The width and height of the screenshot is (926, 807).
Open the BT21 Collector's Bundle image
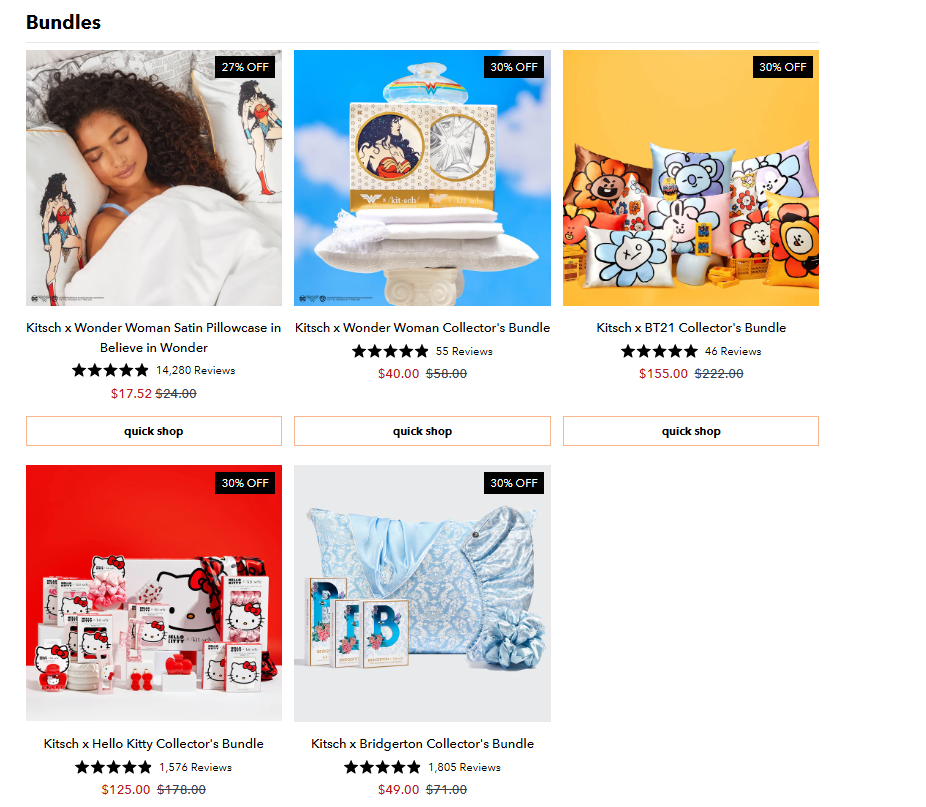(691, 178)
